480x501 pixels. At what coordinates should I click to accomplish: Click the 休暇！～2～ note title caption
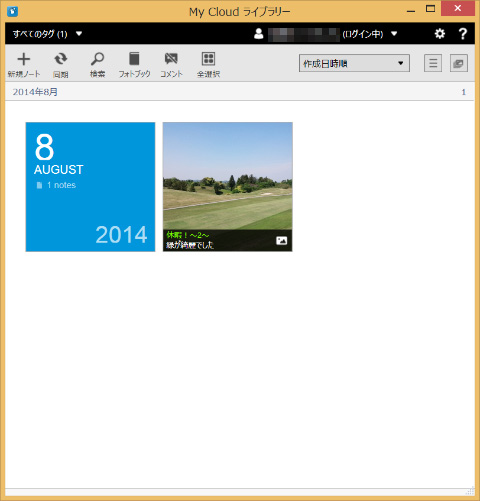coord(188,235)
